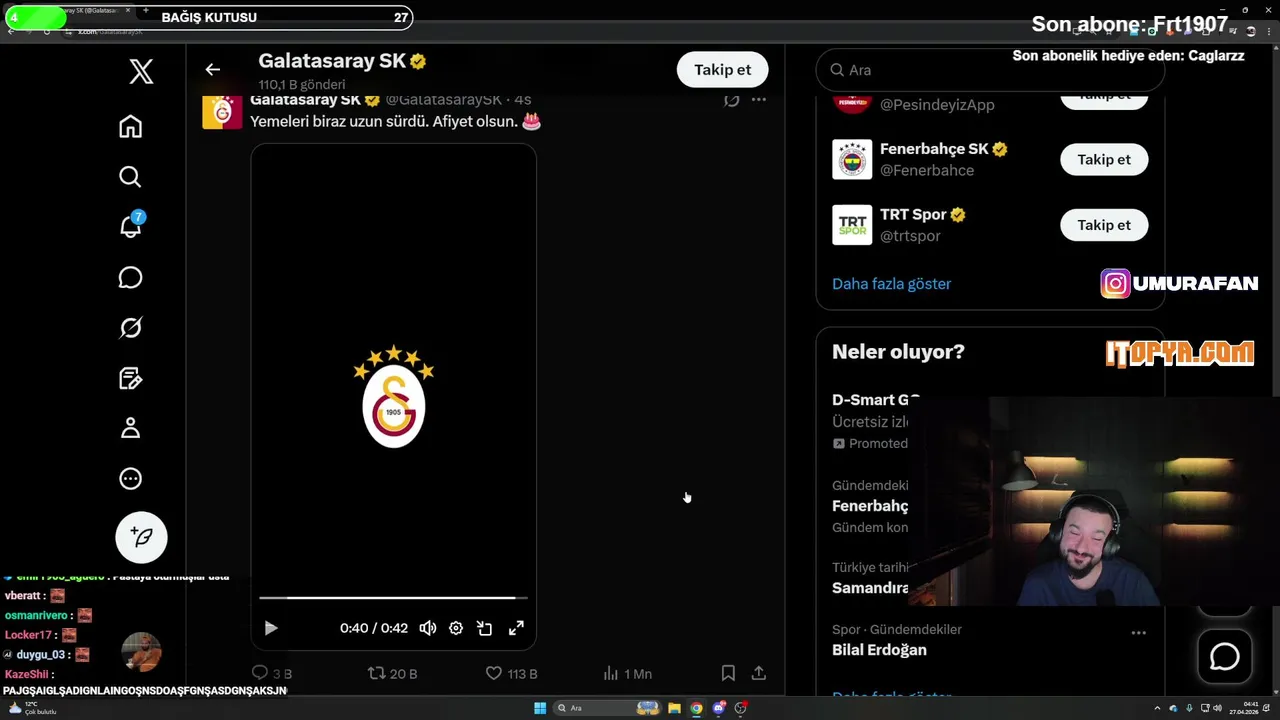Open Lists icon in left sidebar
Image resolution: width=1280 pixels, height=720 pixels.
[x=130, y=378]
